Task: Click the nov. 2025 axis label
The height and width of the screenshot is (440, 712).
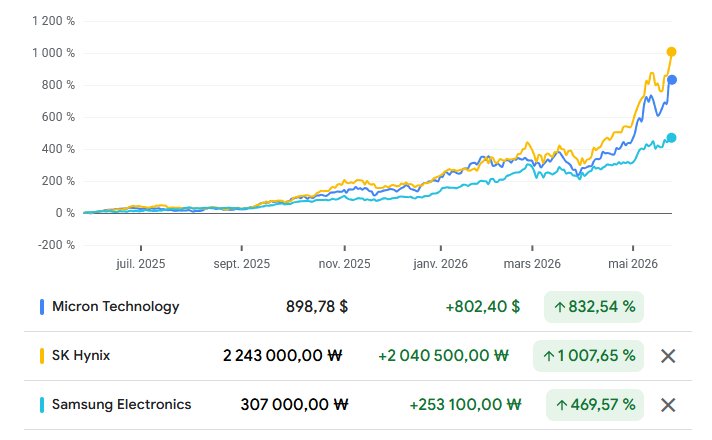Action: pyautogui.click(x=345, y=264)
